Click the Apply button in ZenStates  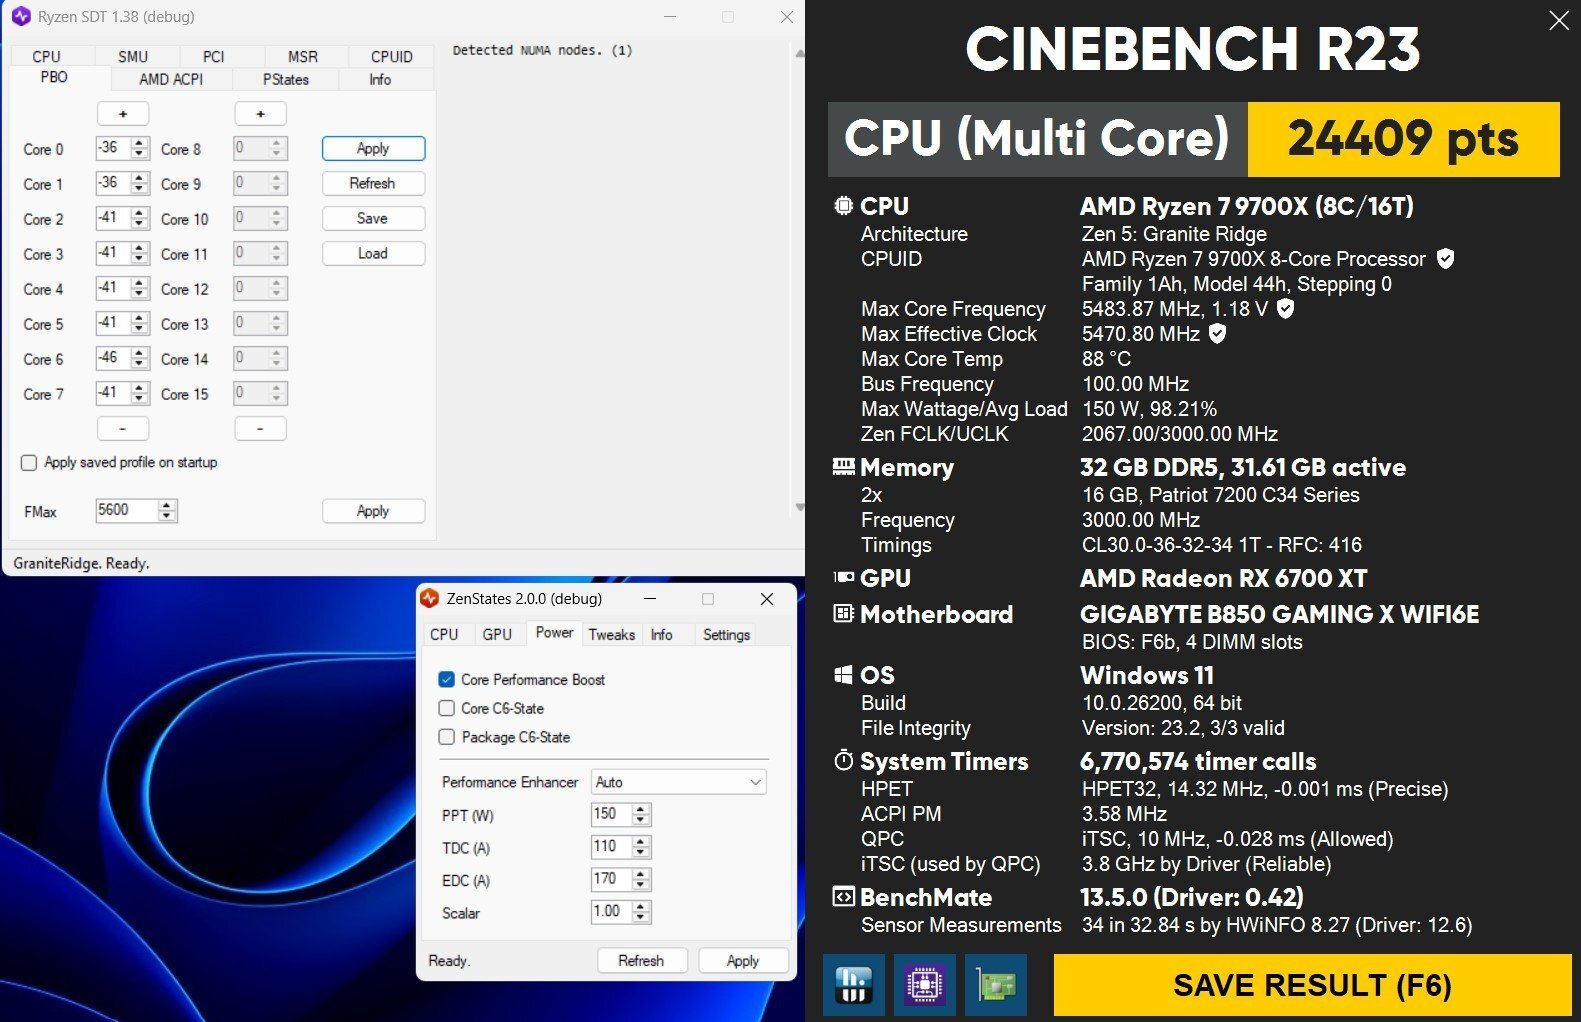743,961
